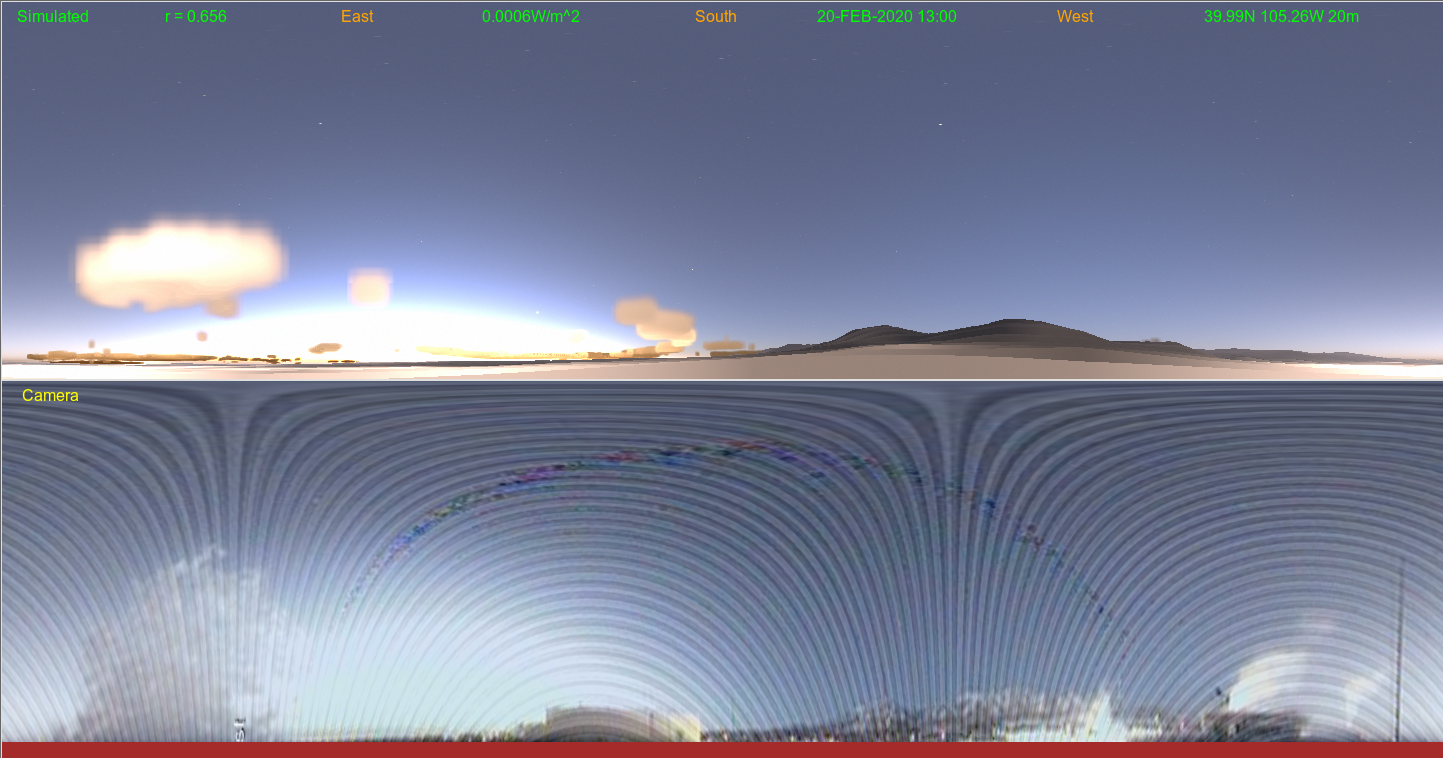This screenshot has width=1443, height=758.
Task: Click the large puffy cloud in simulated sky
Action: tap(178, 264)
